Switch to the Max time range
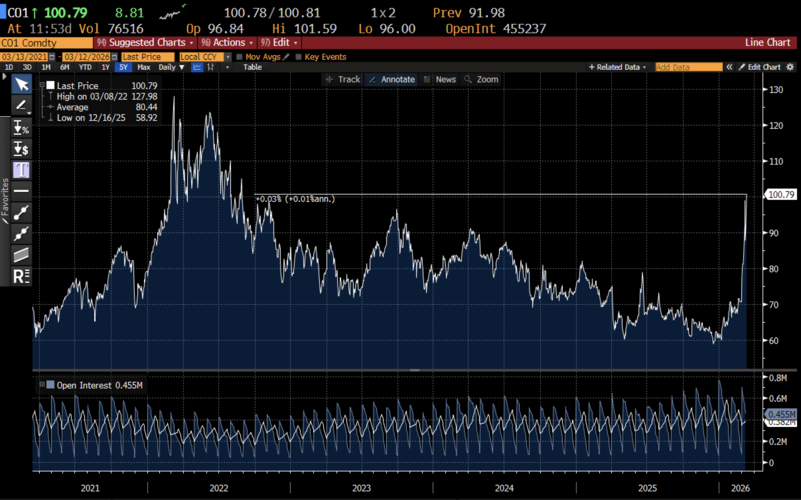Image resolution: width=801 pixels, height=500 pixels. pos(144,67)
